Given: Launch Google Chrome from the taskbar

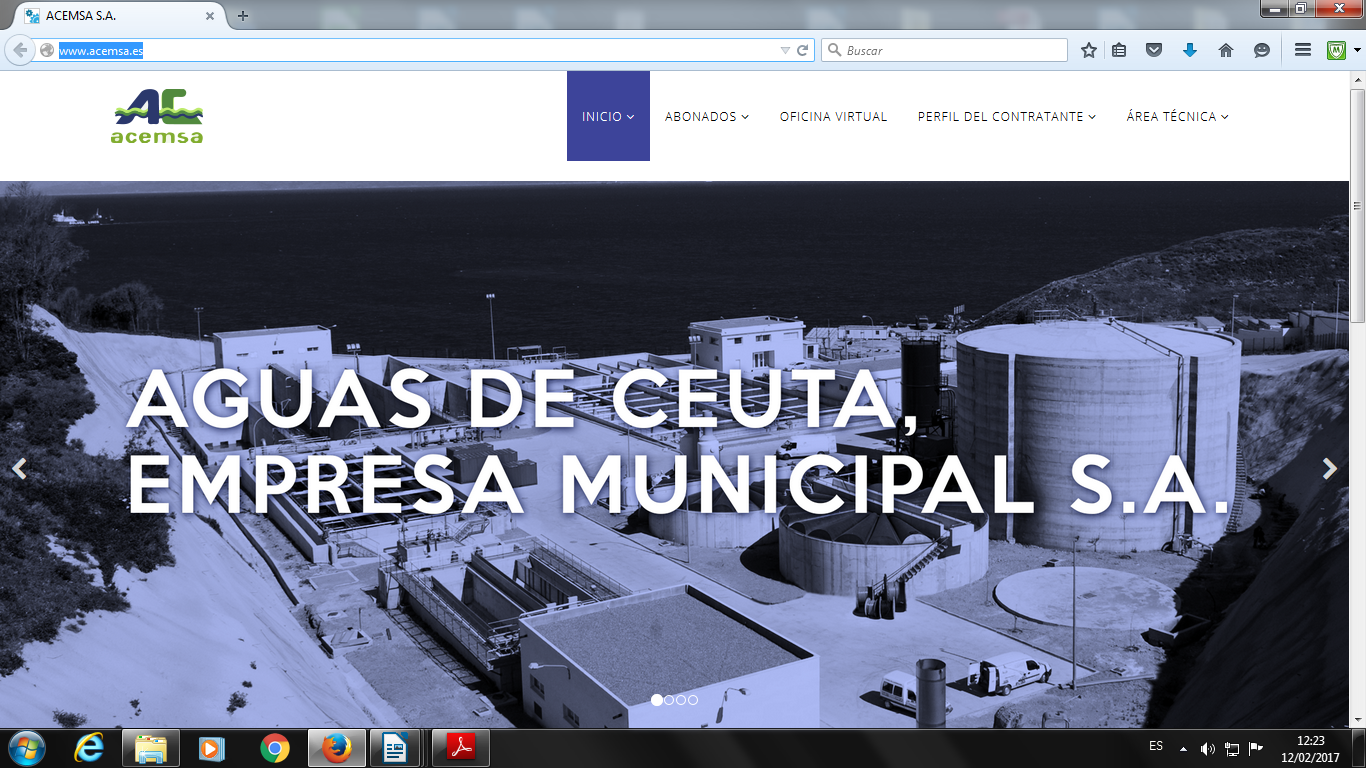Looking at the screenshot, I should pyautogui.click(x=274, y=748).
